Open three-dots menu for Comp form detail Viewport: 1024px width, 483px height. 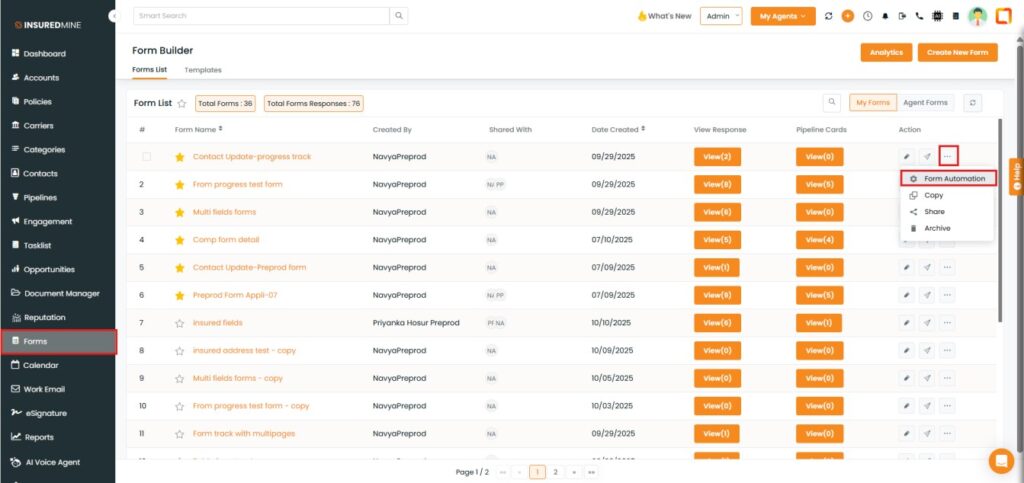pos(947,240)
